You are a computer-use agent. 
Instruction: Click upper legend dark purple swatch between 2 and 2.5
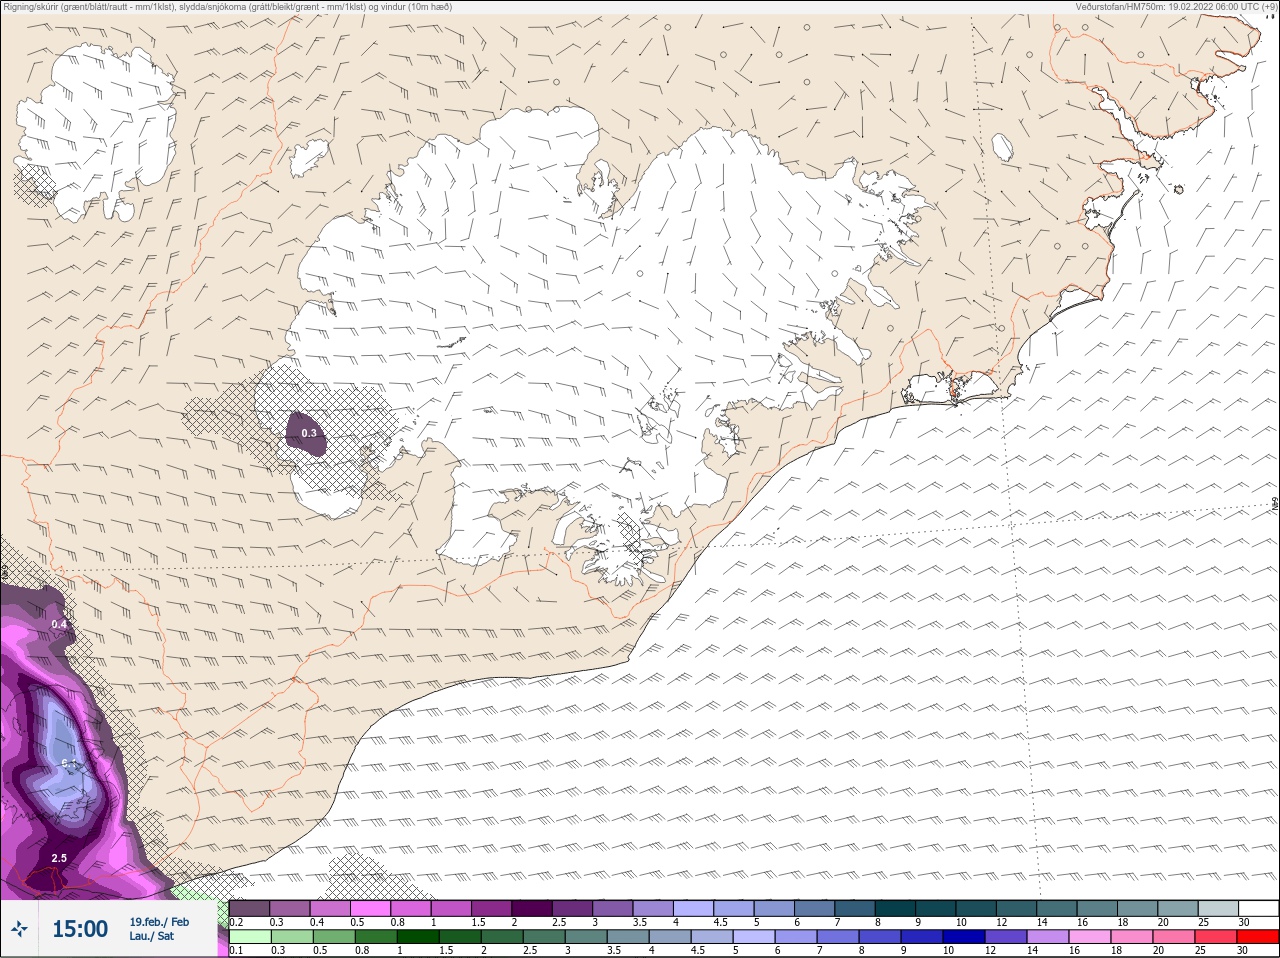click(x=532, y=908)
